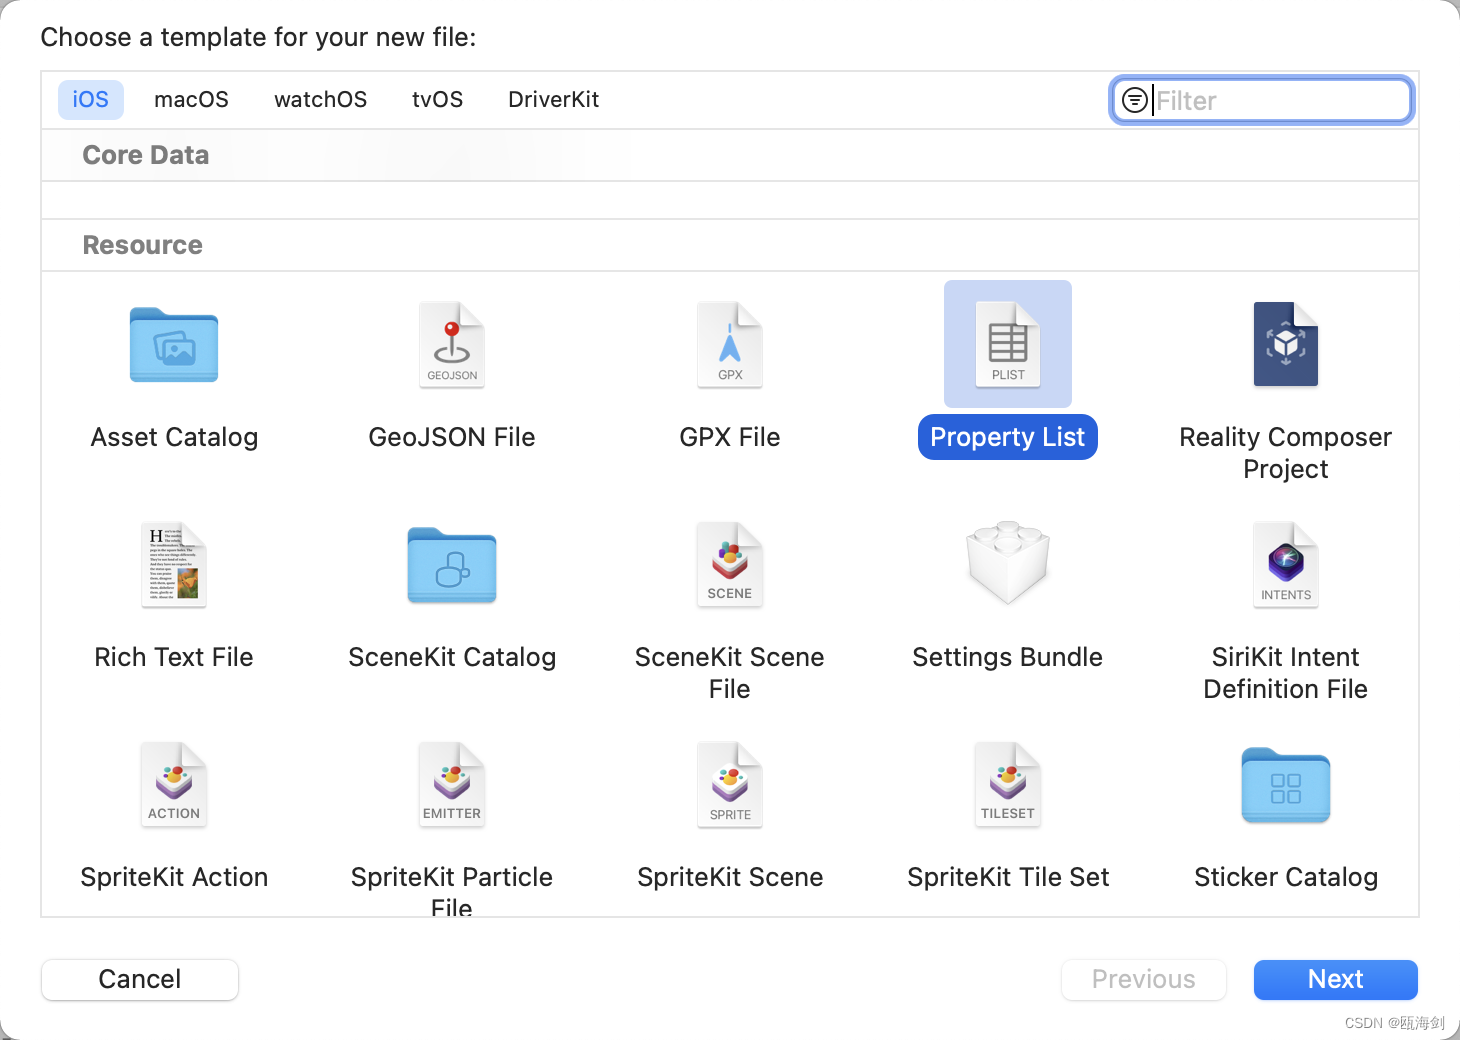Switch to the iOS platform tab
The image size is (1460, 1040).
pyautogui.click(x=90, y=100)
